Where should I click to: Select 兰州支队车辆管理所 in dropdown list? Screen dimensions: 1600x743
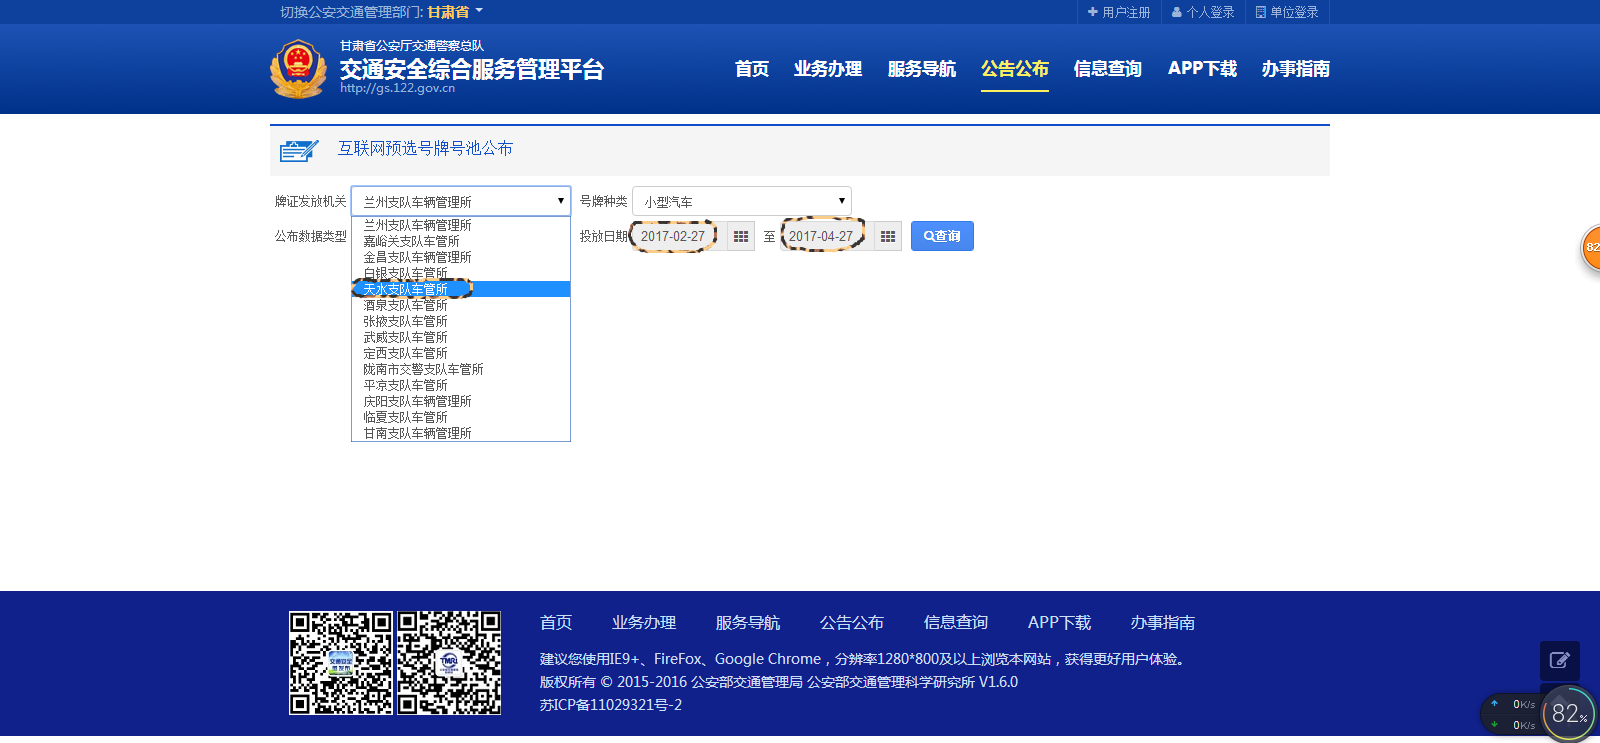(x=461, y=225)
